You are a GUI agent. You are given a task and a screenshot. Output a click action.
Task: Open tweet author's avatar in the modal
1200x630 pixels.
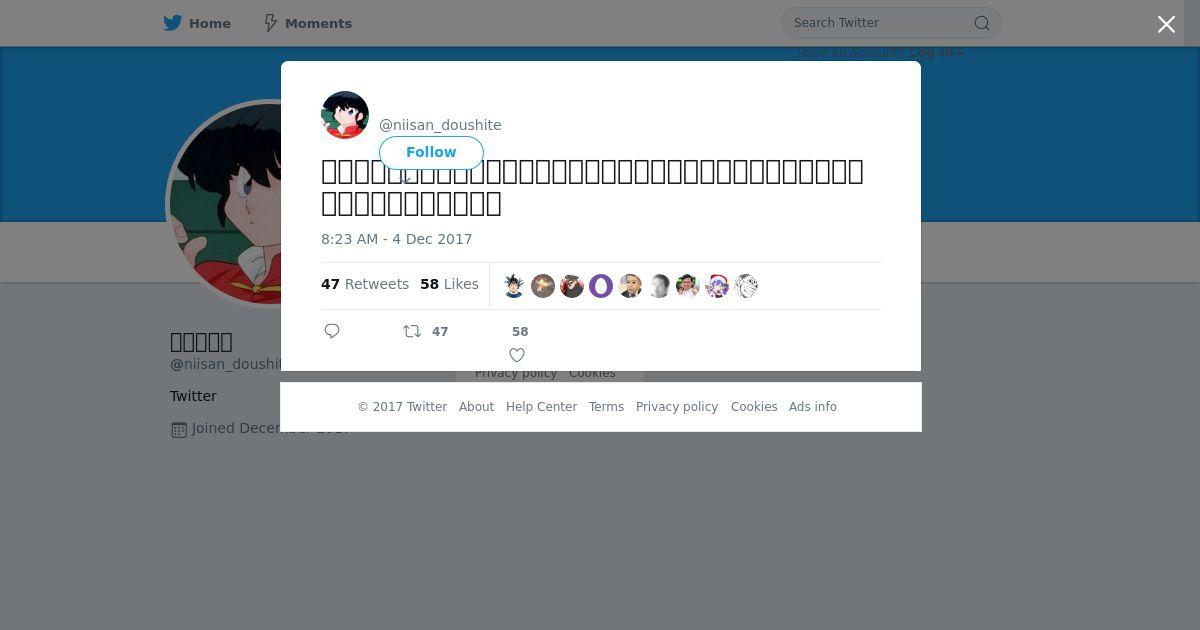345,115
